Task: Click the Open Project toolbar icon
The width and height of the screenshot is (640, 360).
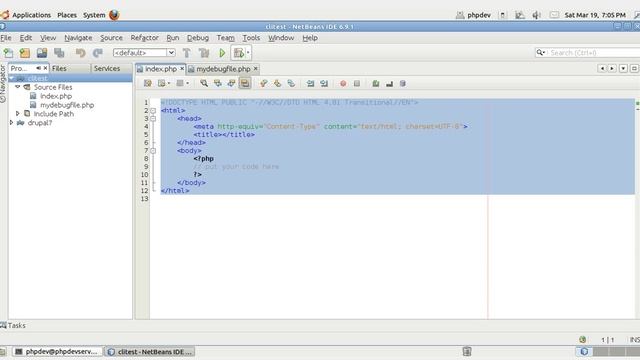Action: pos(42,53)
